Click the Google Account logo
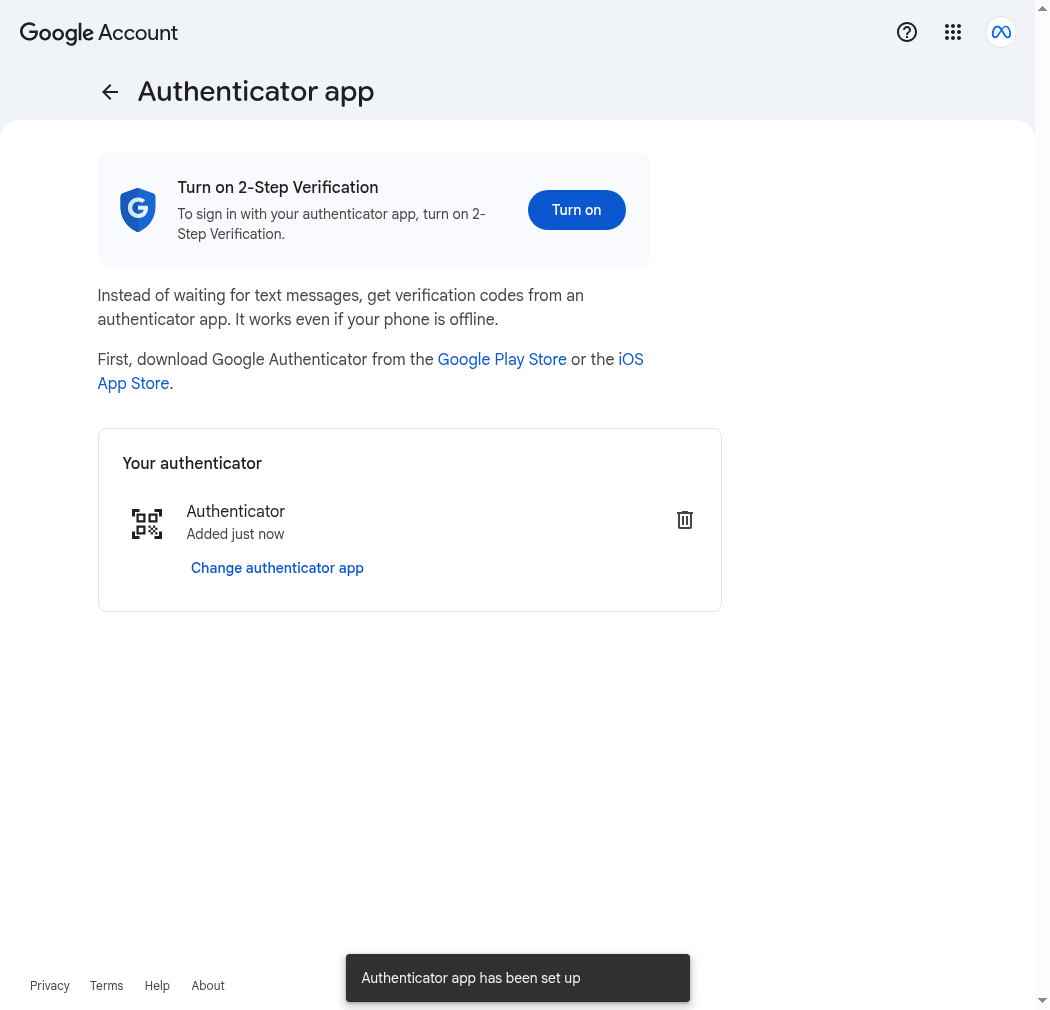Image resolution: width=1050 pixels, height=1010 pixels. pyautogui.click(x=98, y=33)
